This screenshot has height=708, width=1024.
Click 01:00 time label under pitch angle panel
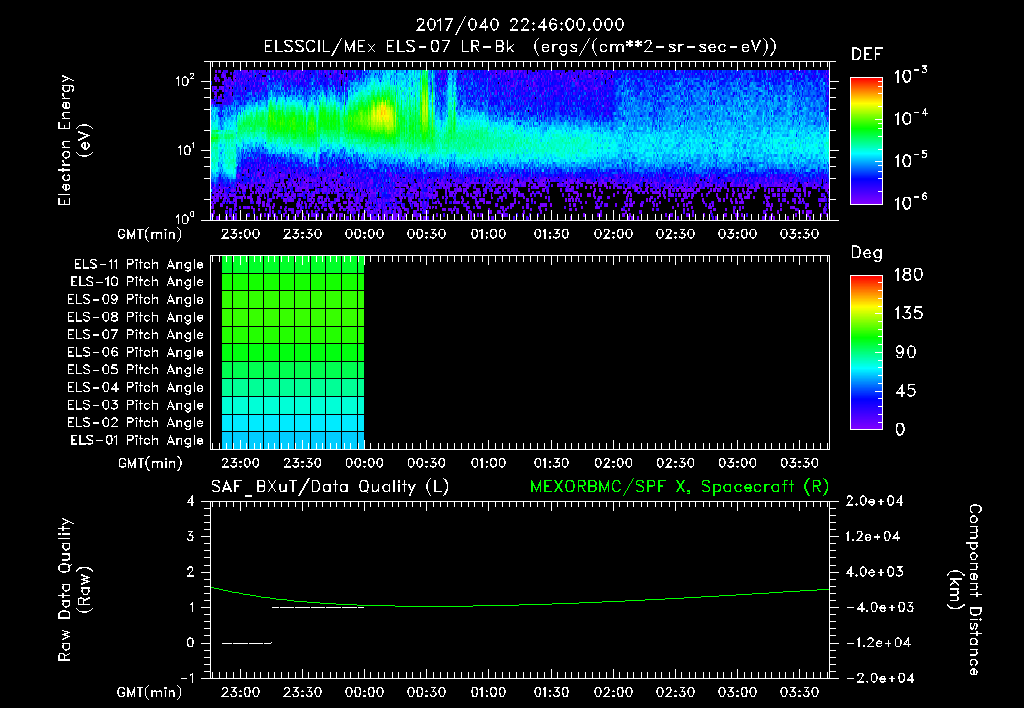pyautogui.click(x=488, y=463)
